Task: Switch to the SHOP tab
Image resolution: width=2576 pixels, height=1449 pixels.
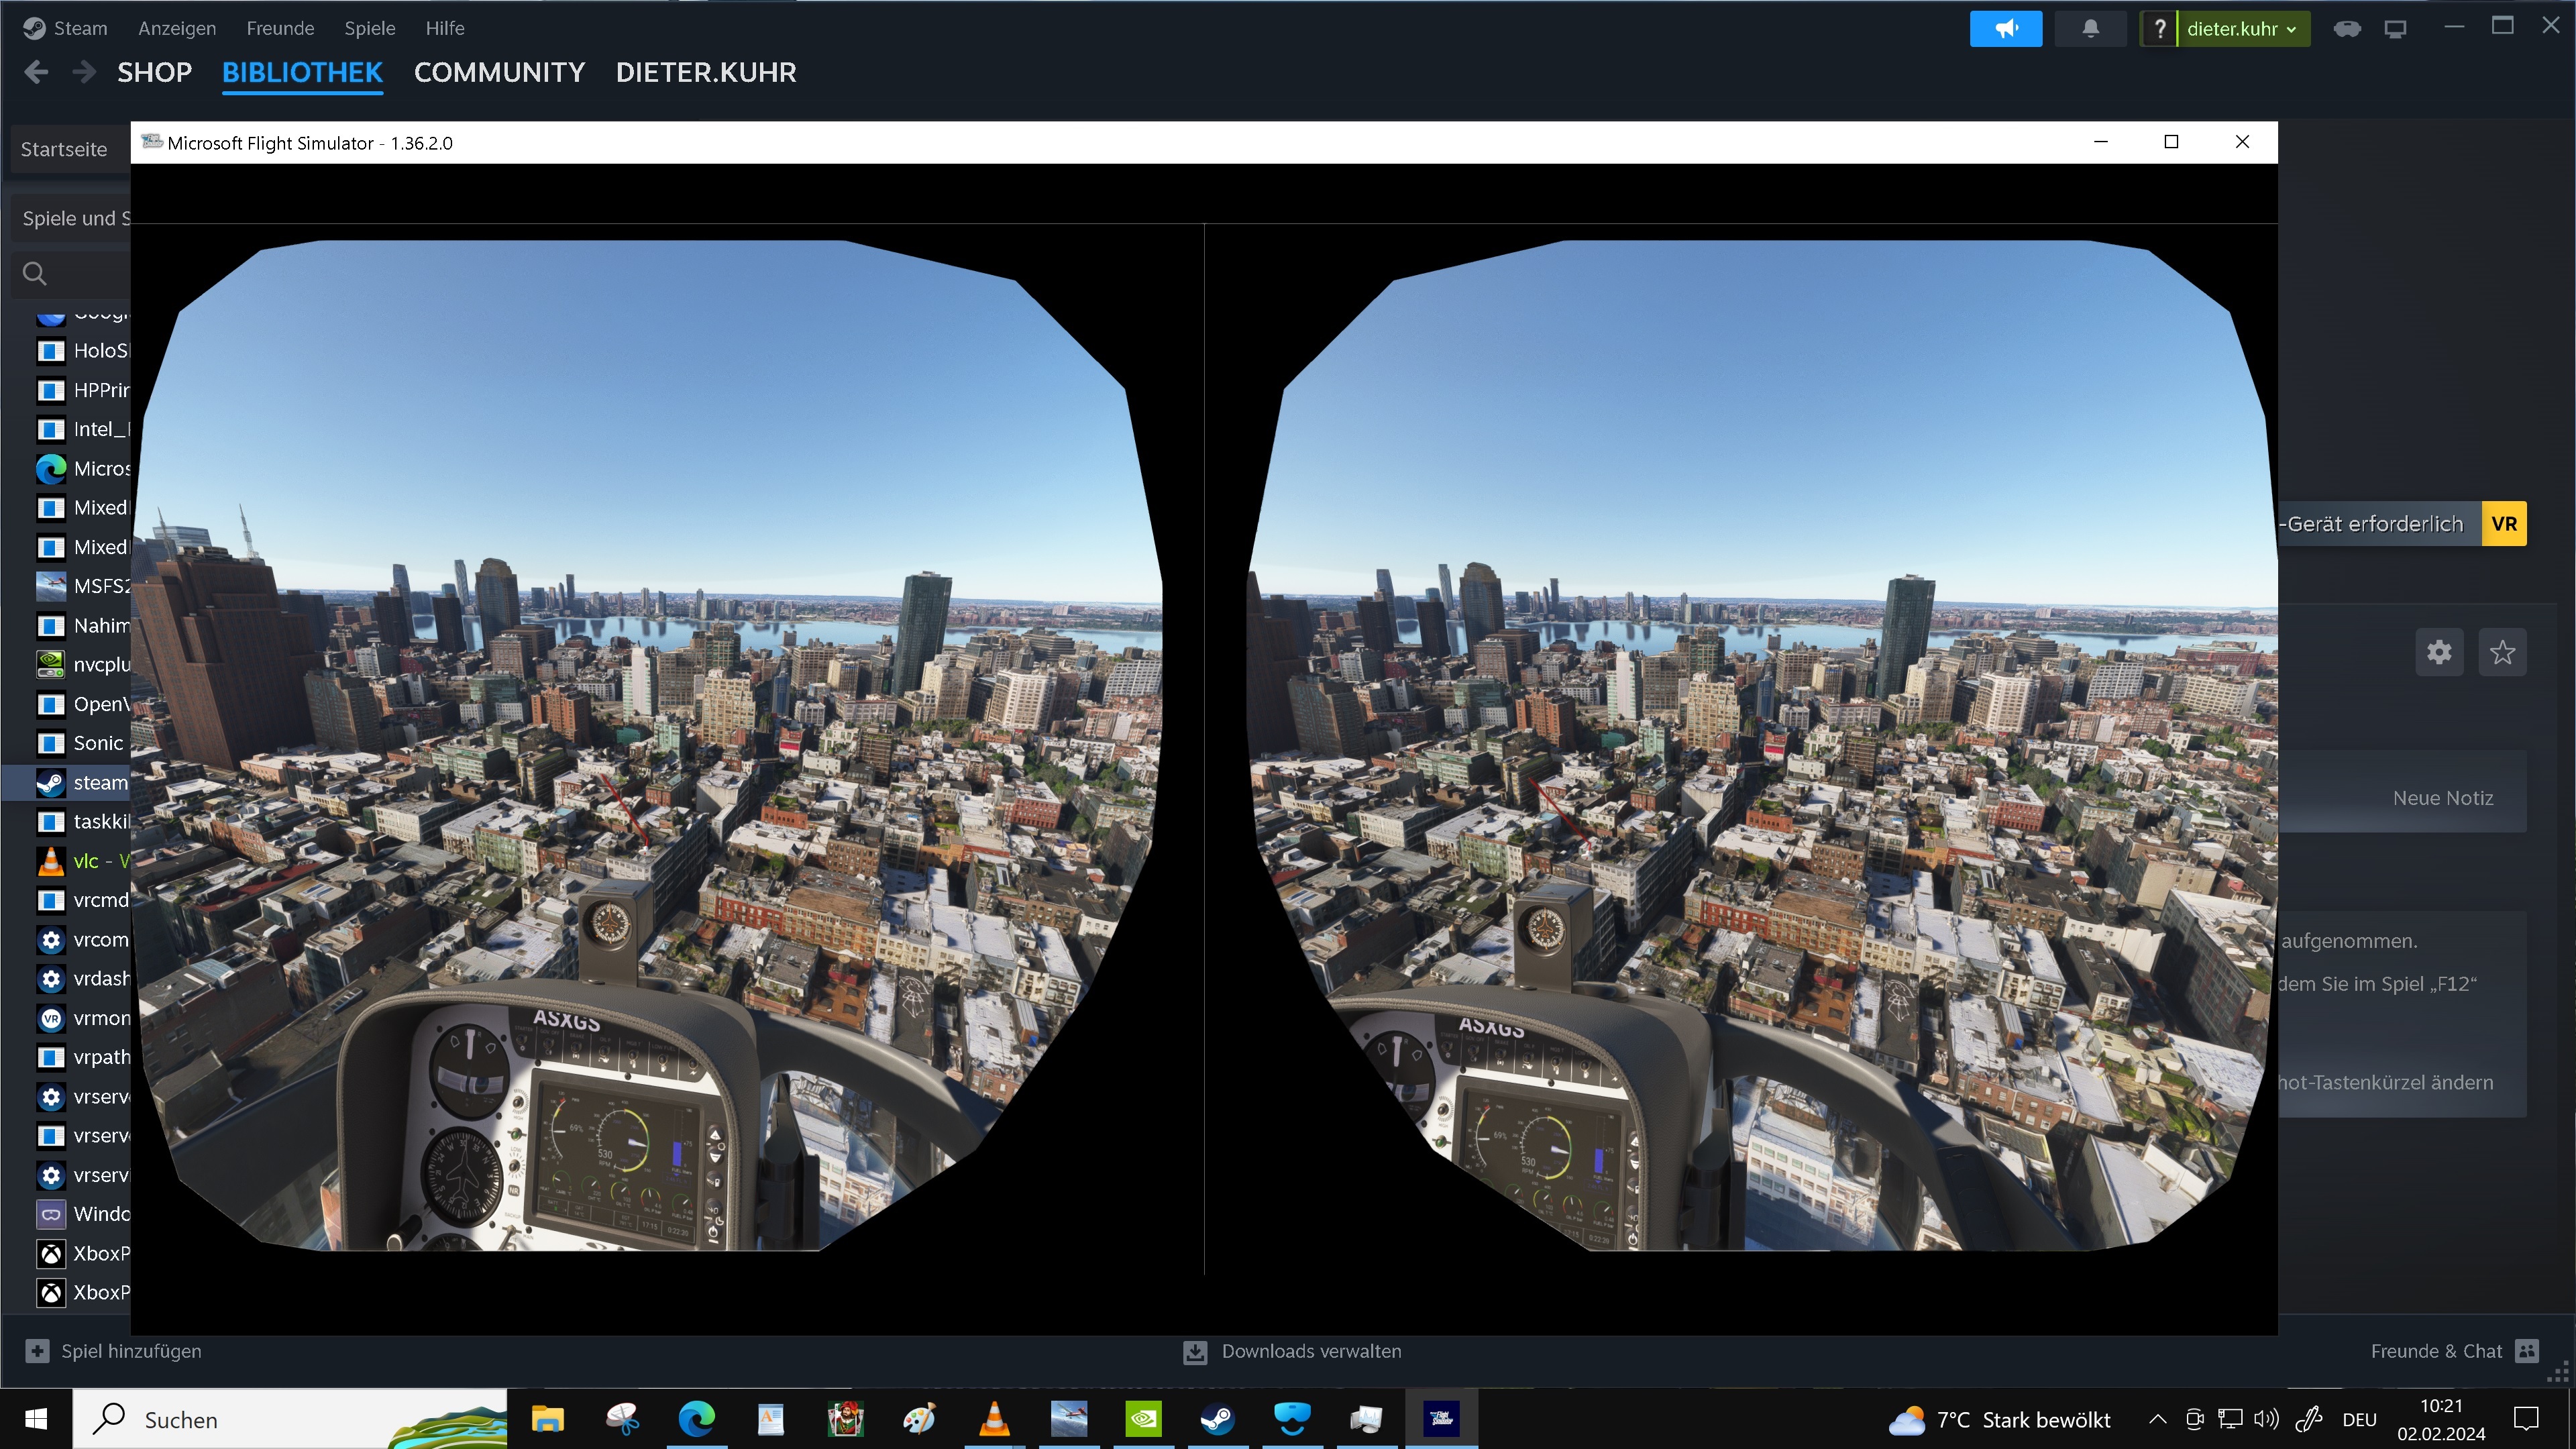Action: pyautogui.click(x=154, y=72)
